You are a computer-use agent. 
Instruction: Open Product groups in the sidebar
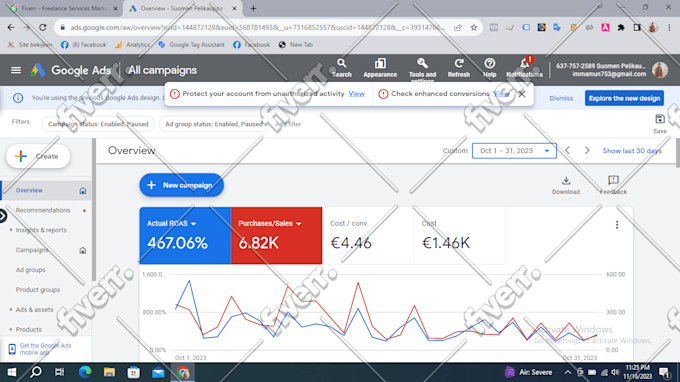pos(38,290)
